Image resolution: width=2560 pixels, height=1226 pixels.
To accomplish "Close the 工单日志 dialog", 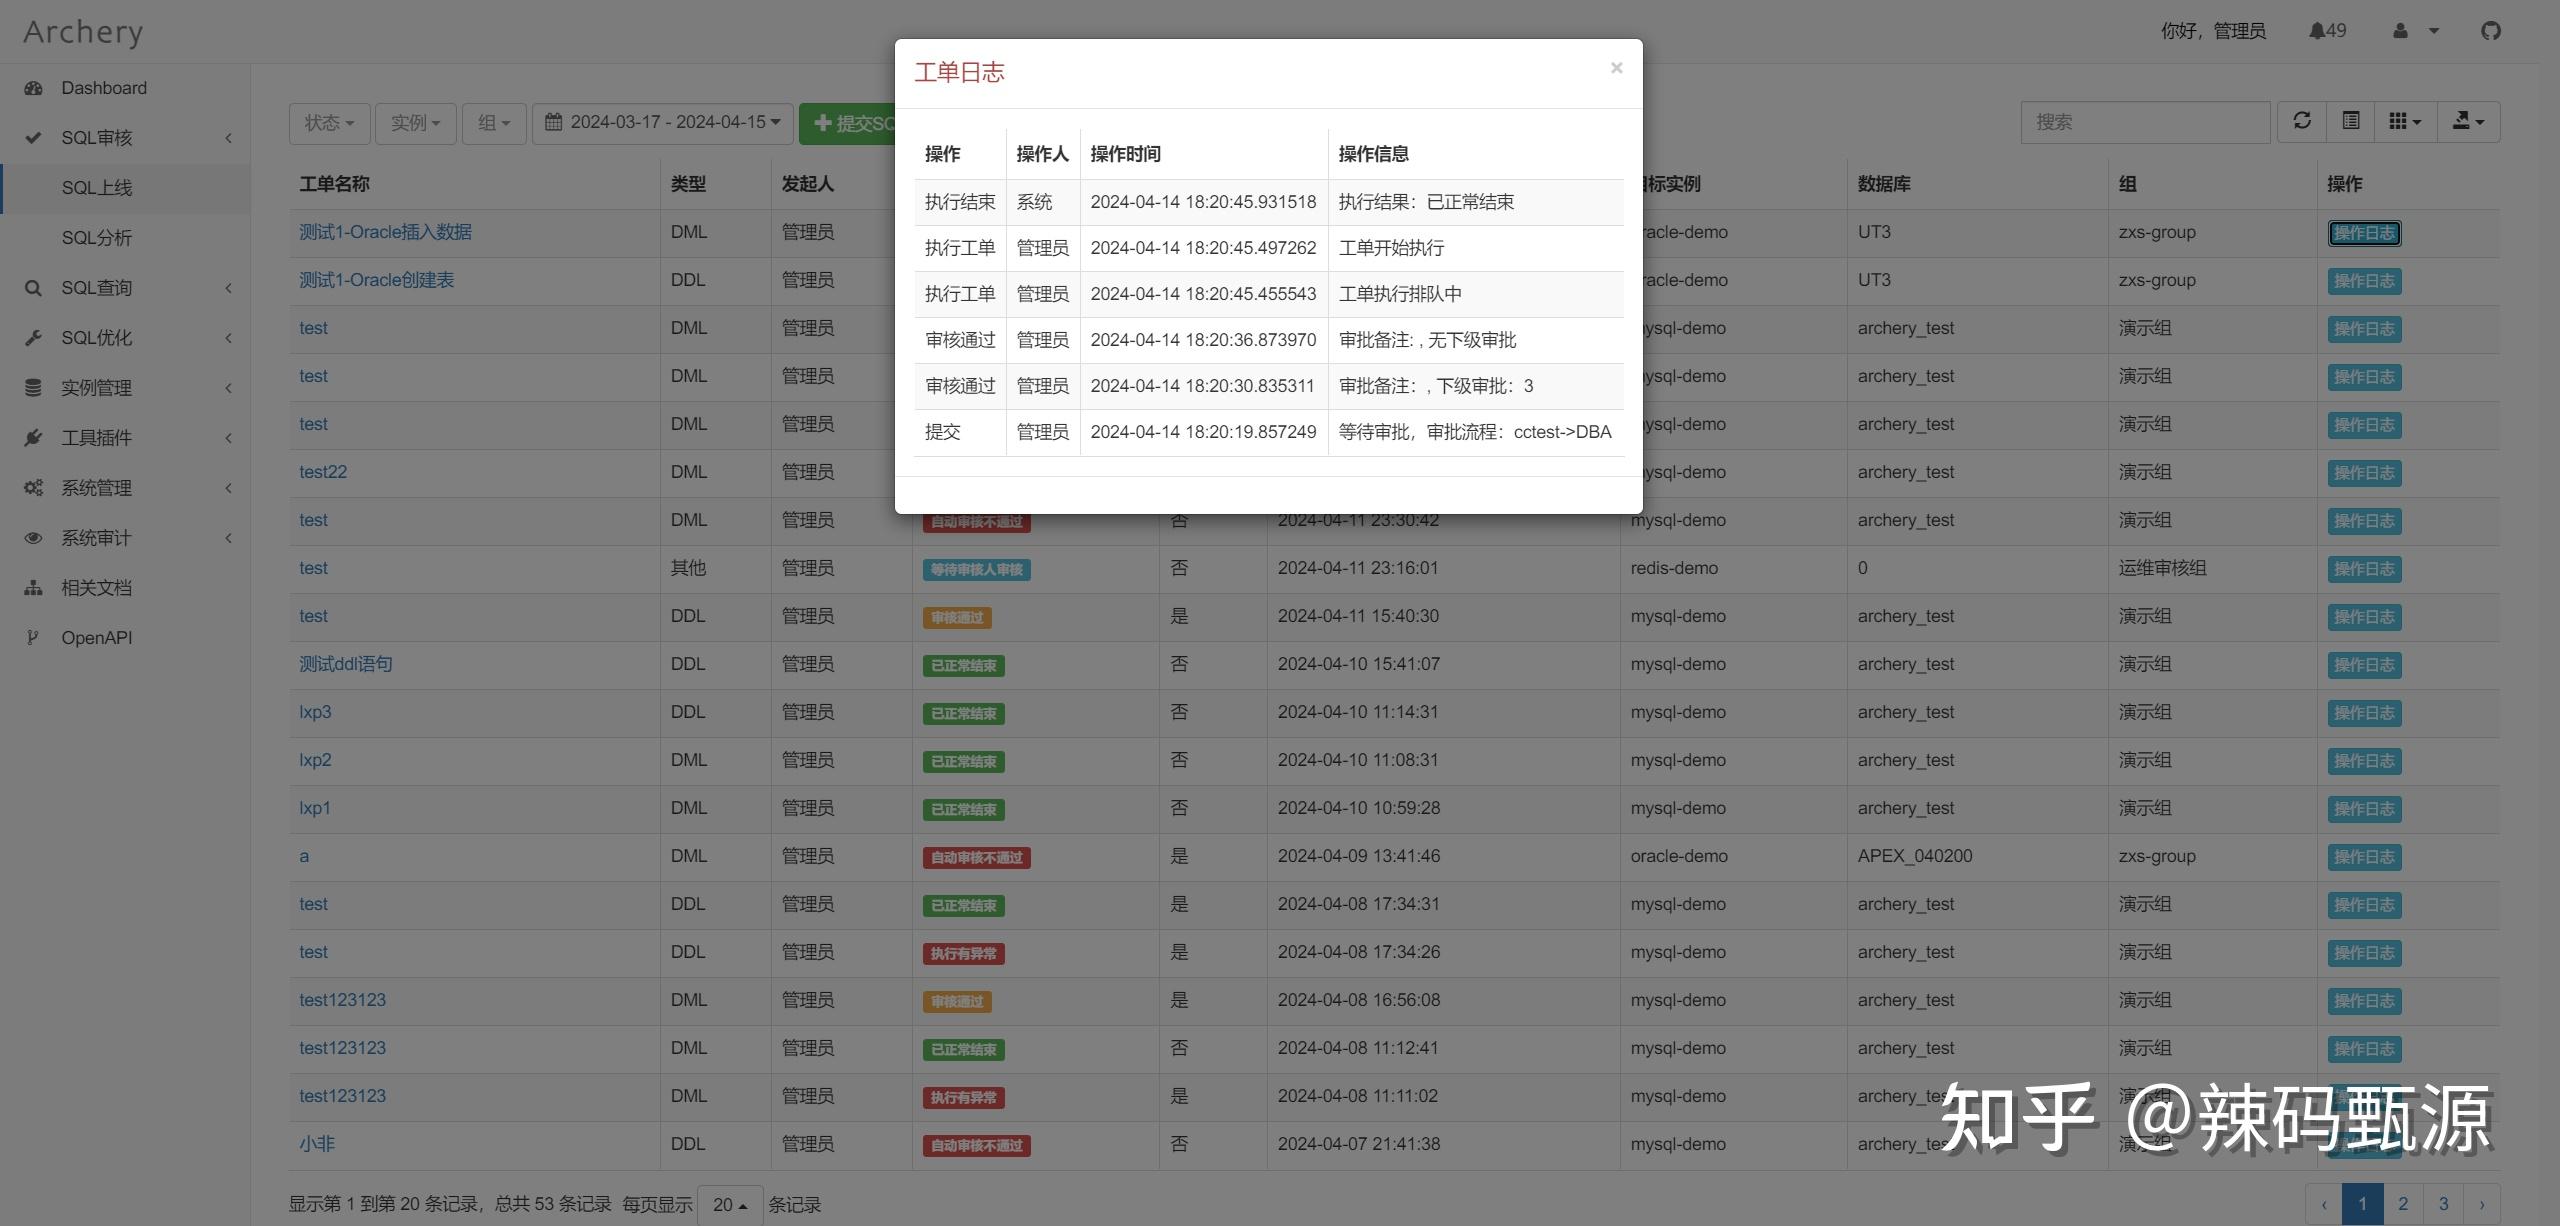I will coord(1616,68).
